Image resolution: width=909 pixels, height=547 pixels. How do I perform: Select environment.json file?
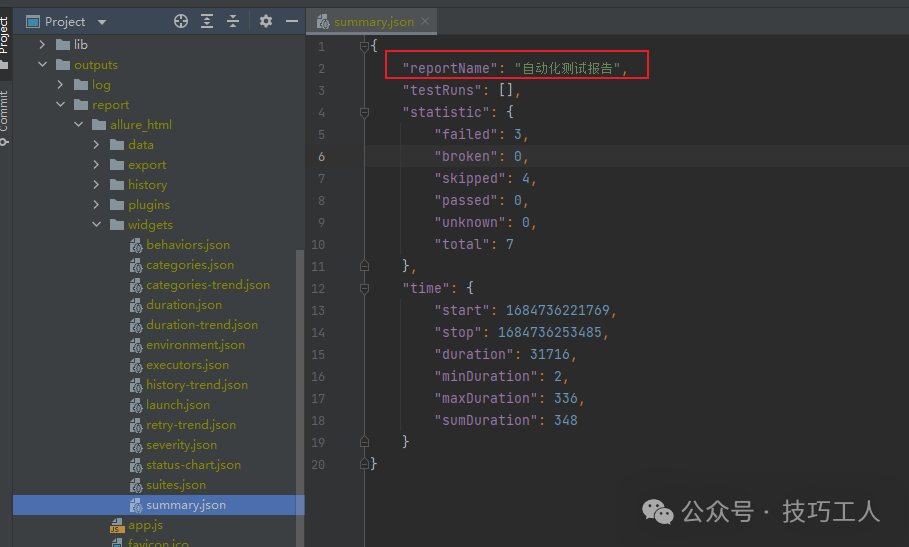pyautogui.click(x=195, y=345)
